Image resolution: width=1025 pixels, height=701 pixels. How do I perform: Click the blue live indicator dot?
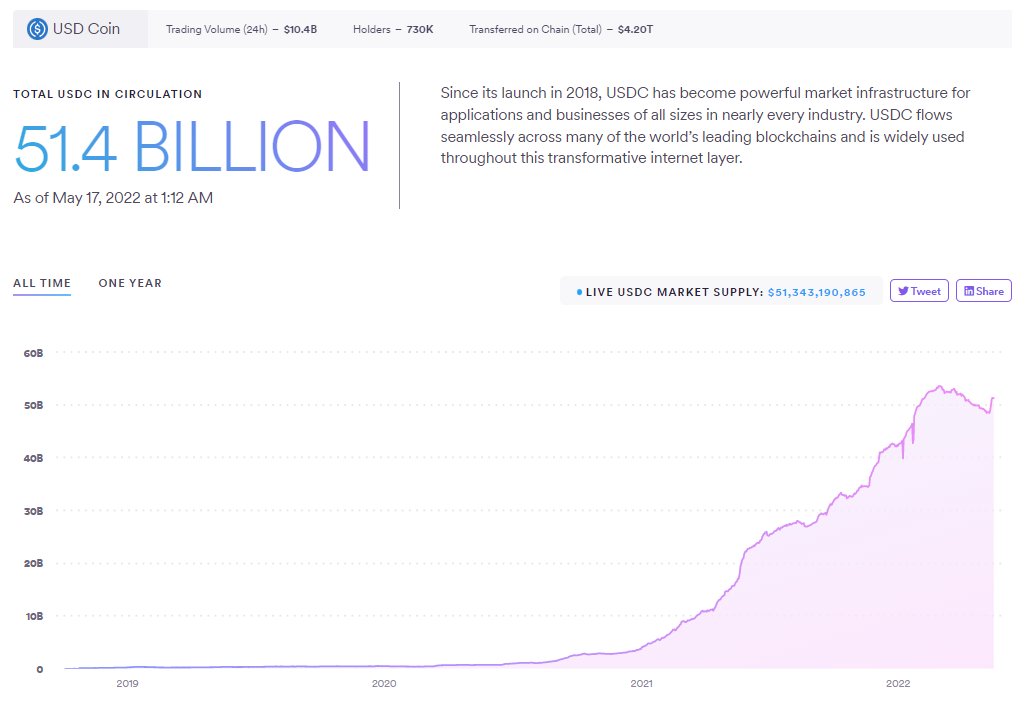[x=579, y=292]
